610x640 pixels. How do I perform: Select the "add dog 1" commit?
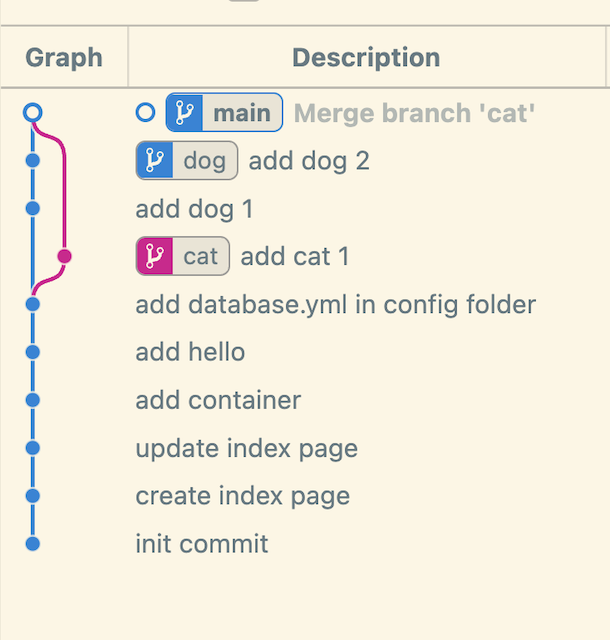[194, 209]
